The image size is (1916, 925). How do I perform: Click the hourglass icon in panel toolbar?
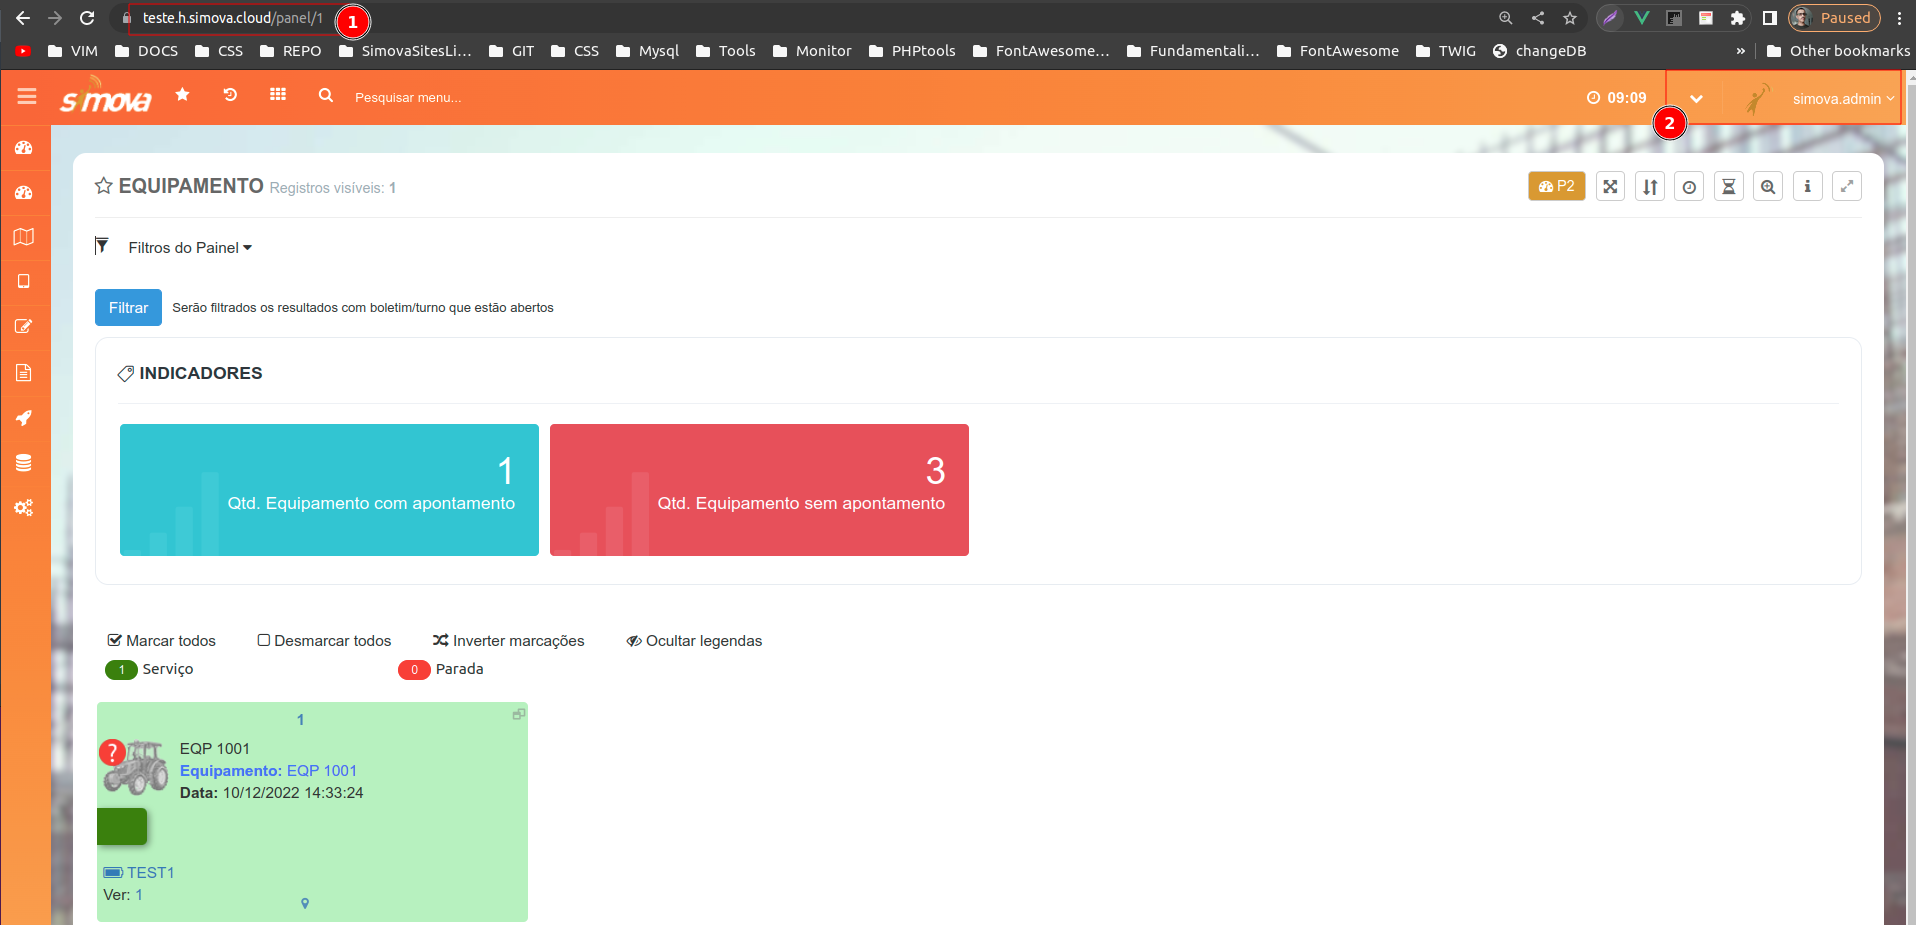[x=1728, y=187]
